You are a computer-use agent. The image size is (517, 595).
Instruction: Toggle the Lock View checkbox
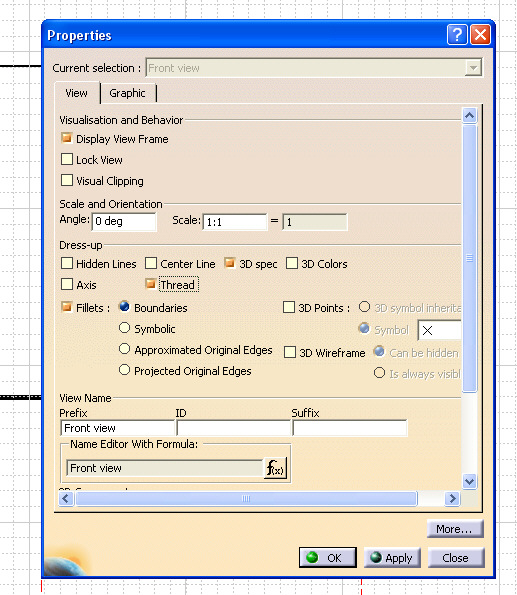coord(67,159)
